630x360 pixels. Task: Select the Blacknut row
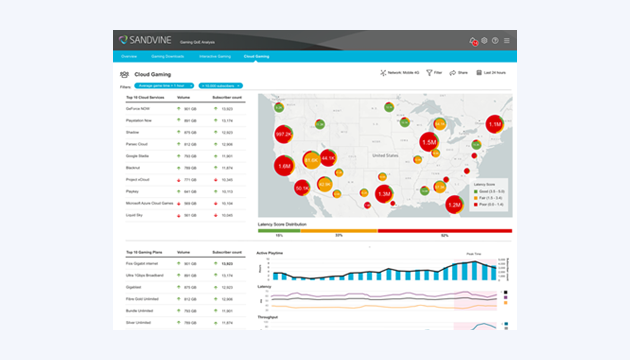coord(185,168)
